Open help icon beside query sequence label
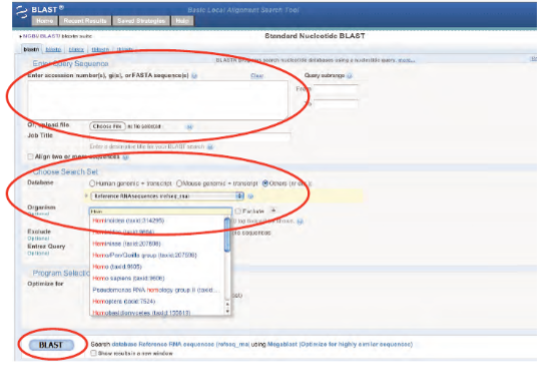Image resolution: width=550 pixels, height=378 pixels. coord(194,75)
